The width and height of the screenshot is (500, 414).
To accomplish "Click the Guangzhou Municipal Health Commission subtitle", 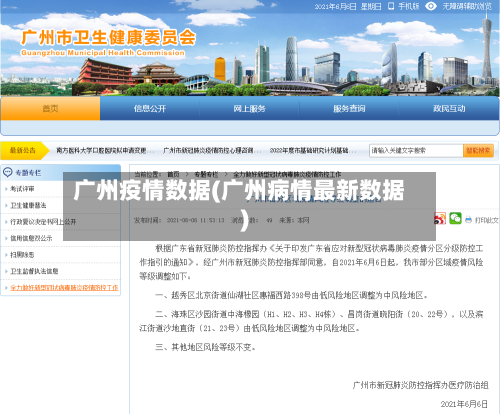I will pos(103,53).
